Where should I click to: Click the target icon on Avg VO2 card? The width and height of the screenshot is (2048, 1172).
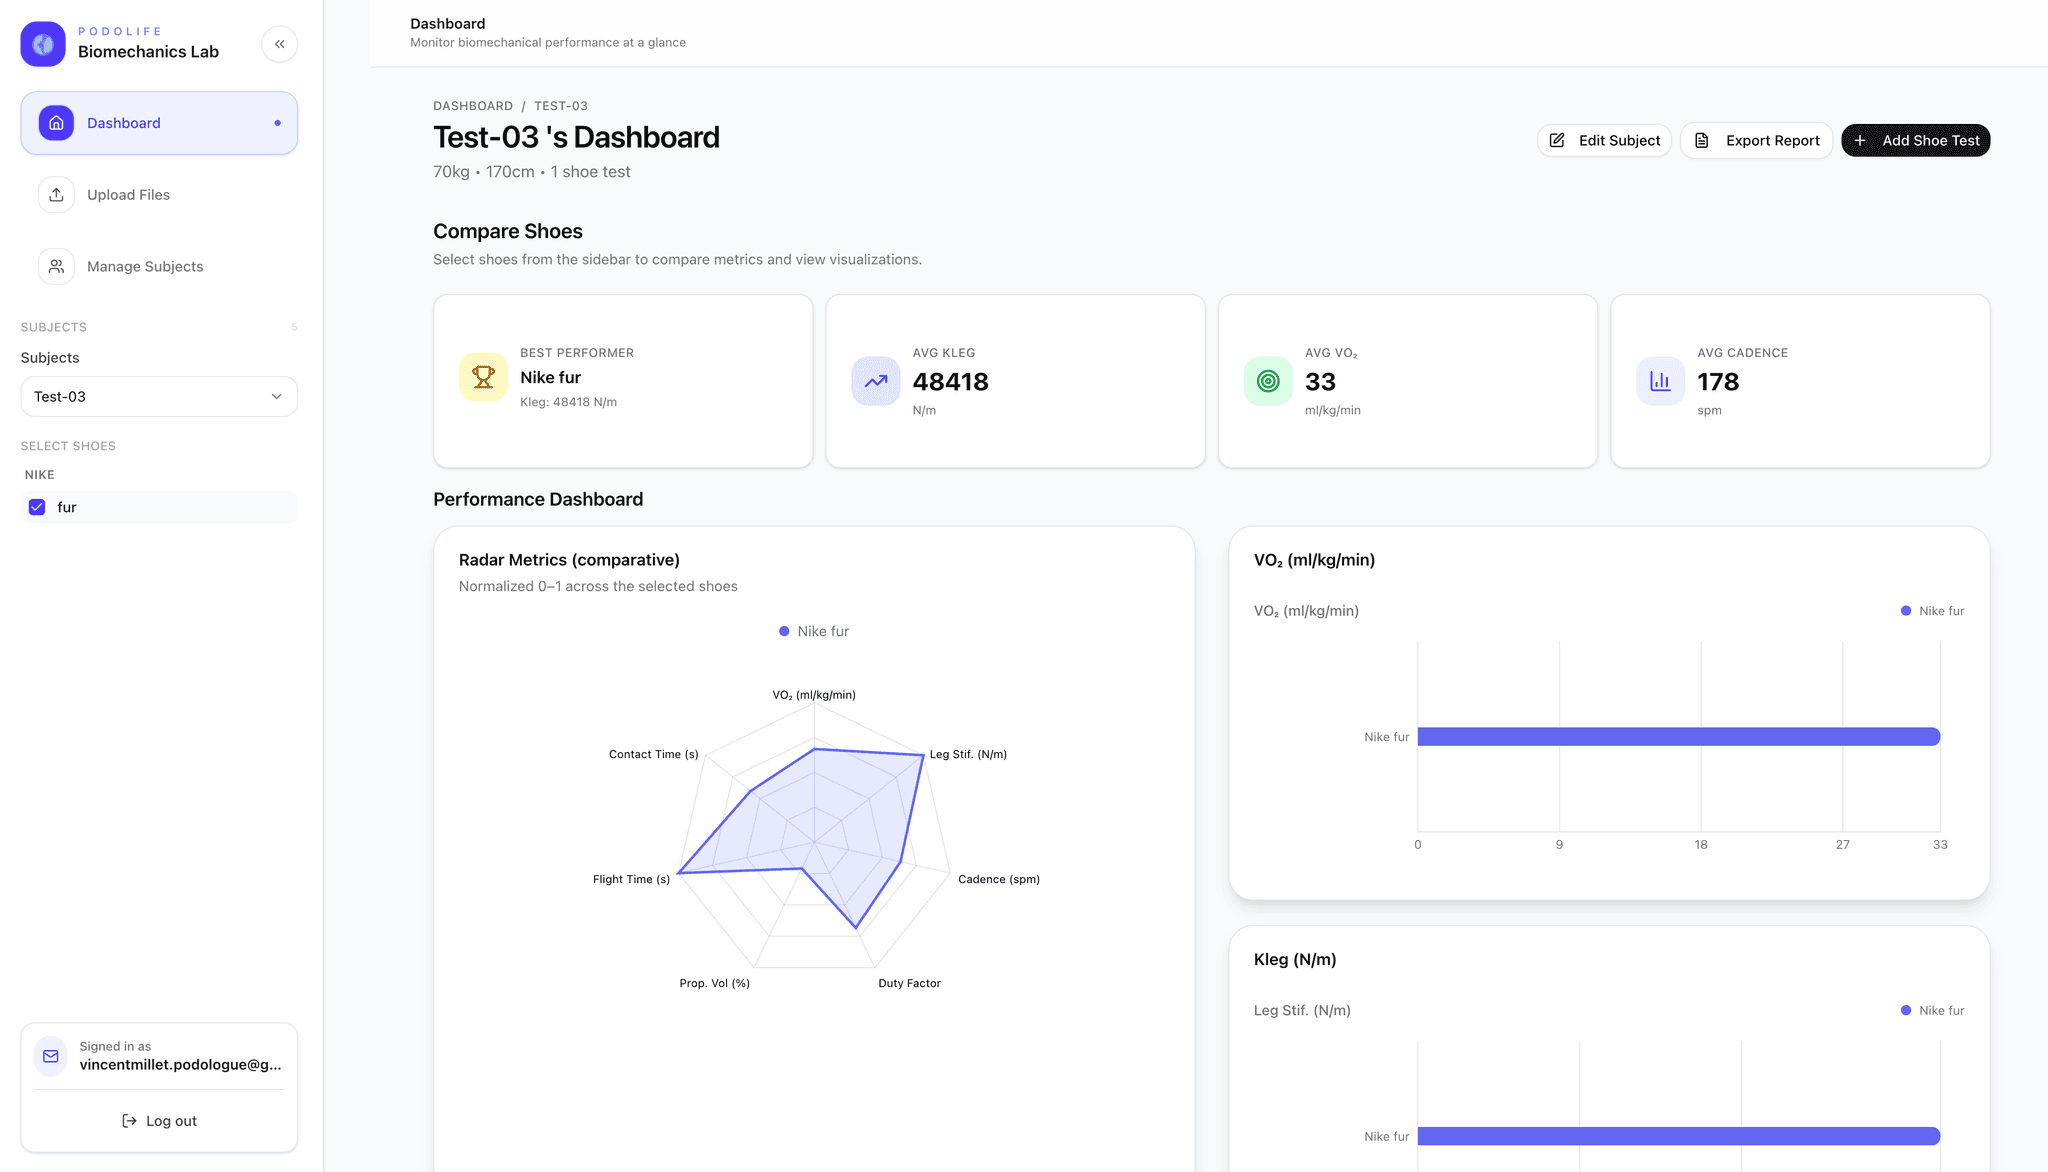1267,381
